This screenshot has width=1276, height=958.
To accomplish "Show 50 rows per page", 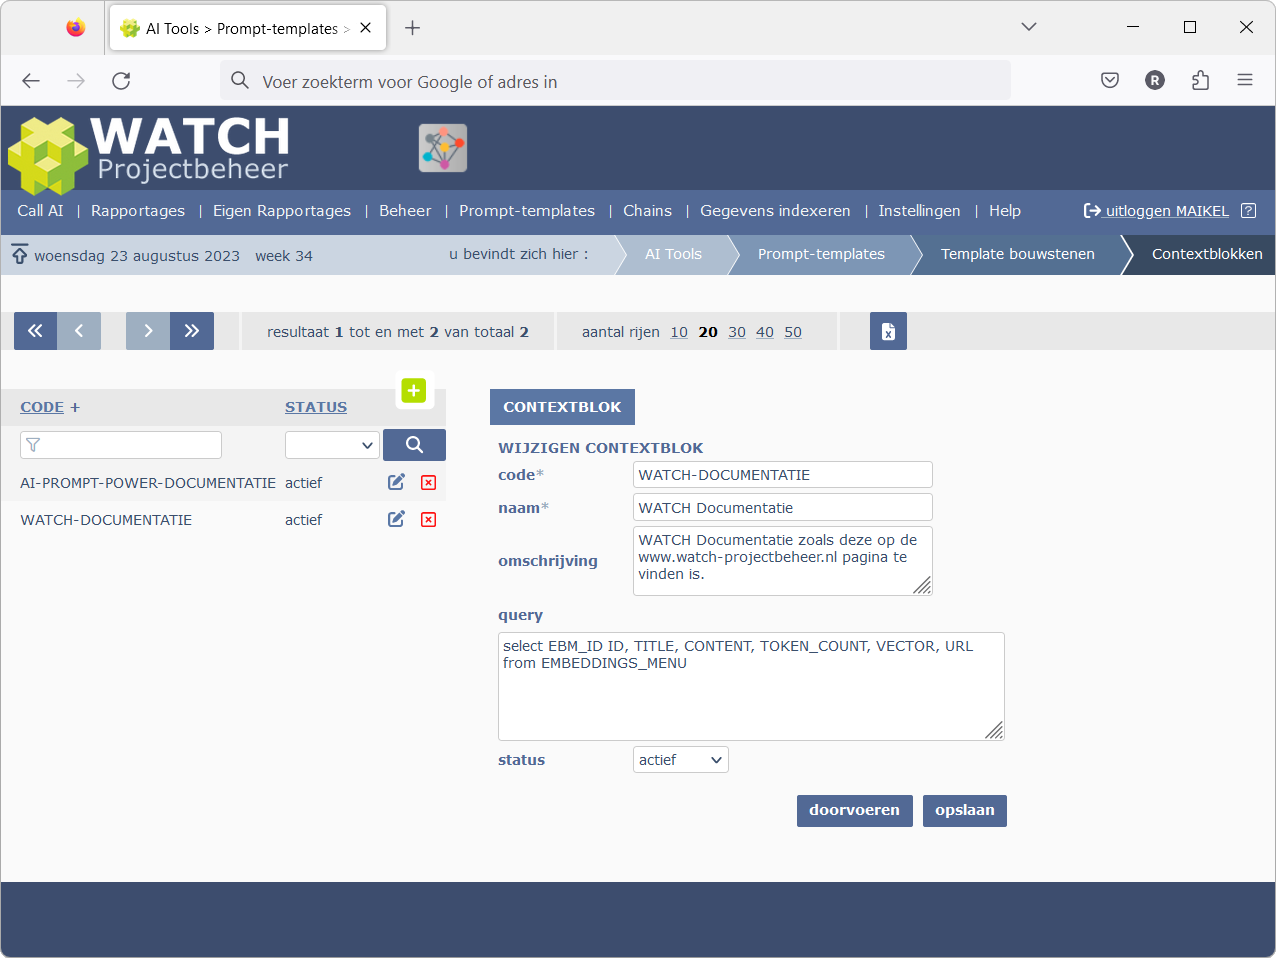I will (x=793, y=332).
